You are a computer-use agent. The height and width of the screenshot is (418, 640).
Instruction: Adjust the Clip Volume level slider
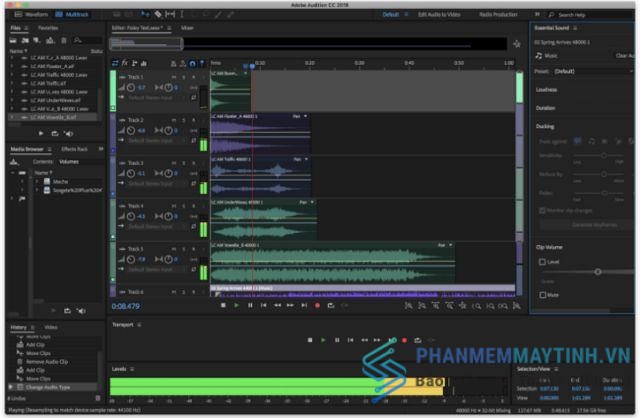[598, 271]
